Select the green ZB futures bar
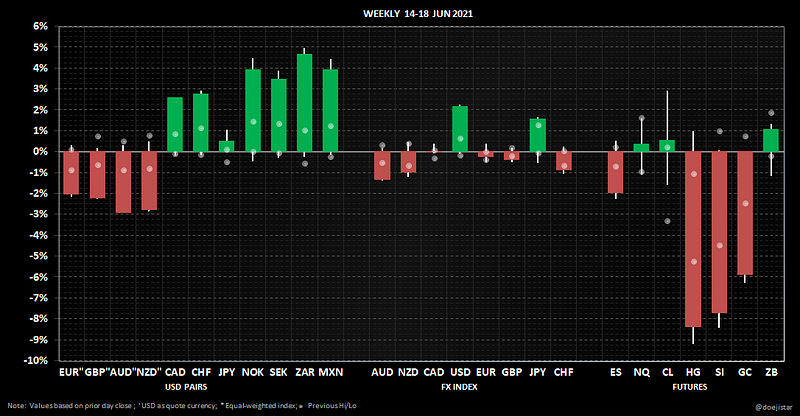800x417 pixels. (x=770, y=140)
